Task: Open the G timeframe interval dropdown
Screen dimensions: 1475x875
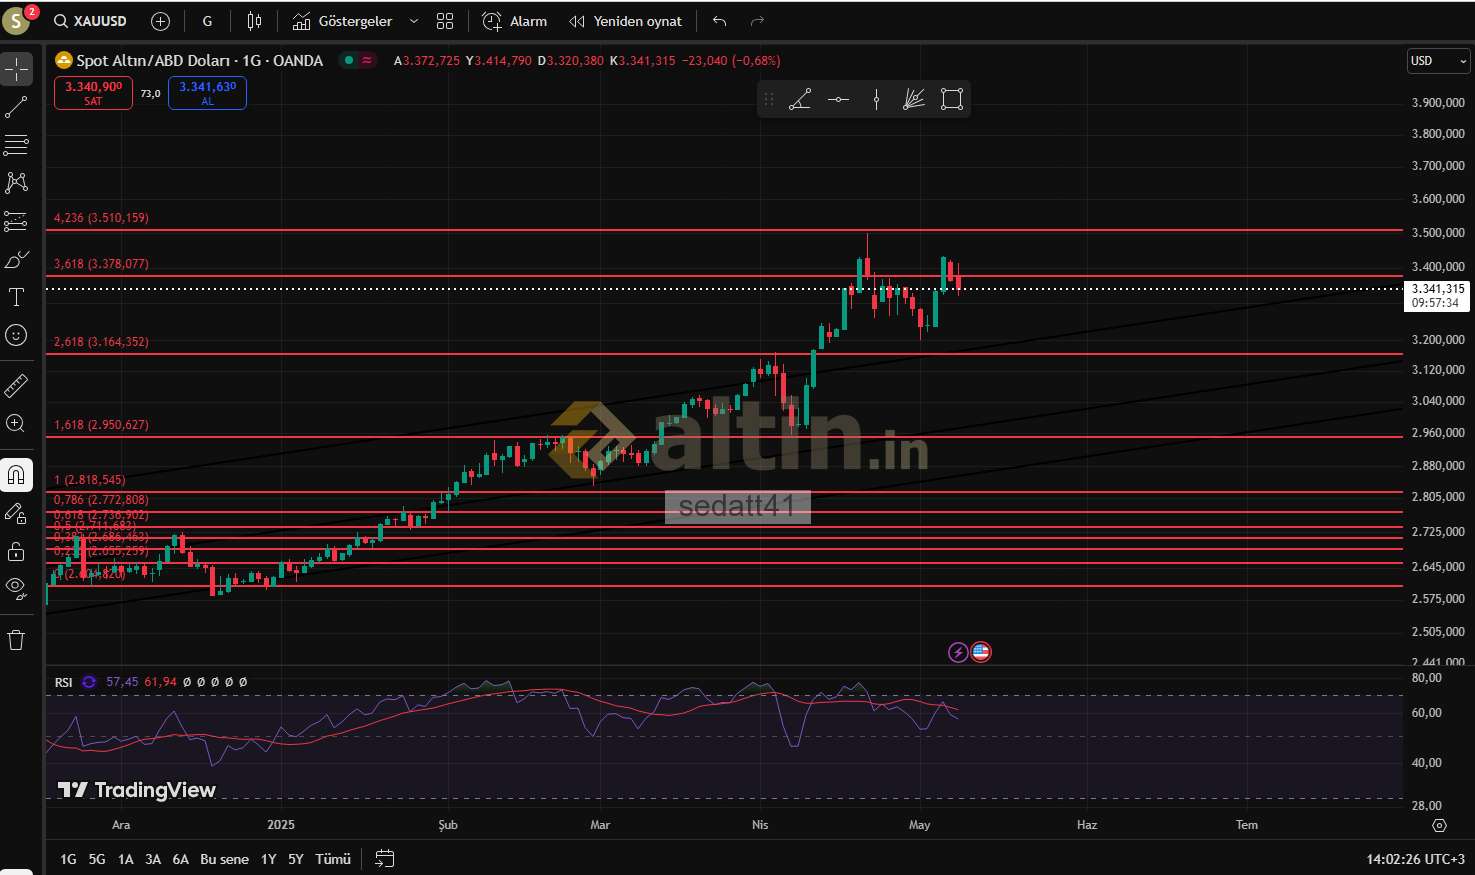Action: point(207,21)
